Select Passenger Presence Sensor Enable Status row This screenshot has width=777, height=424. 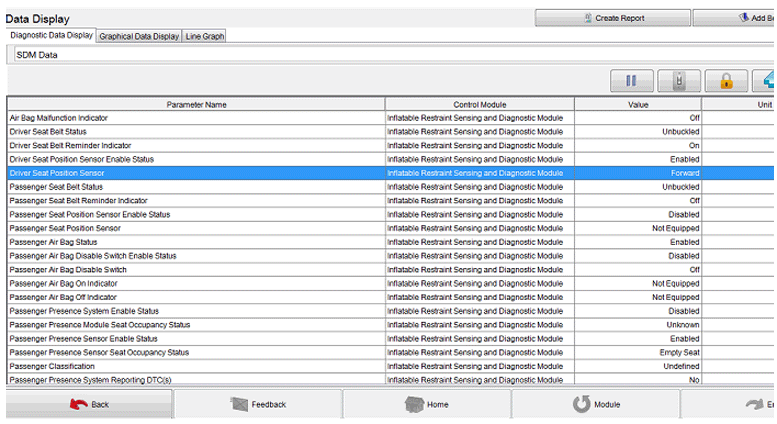click(x=390, y=339)
